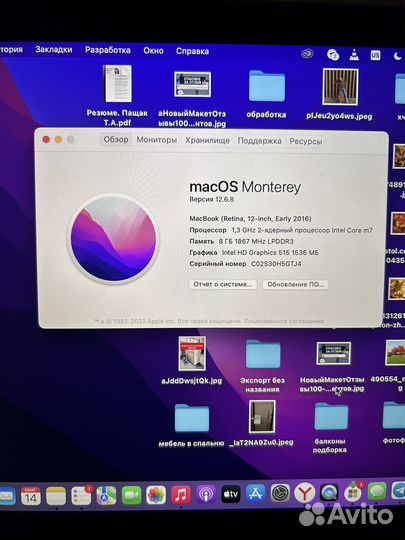Open the Лицензионное соглашение link
The image size is (405, 540).
(284, 321)
